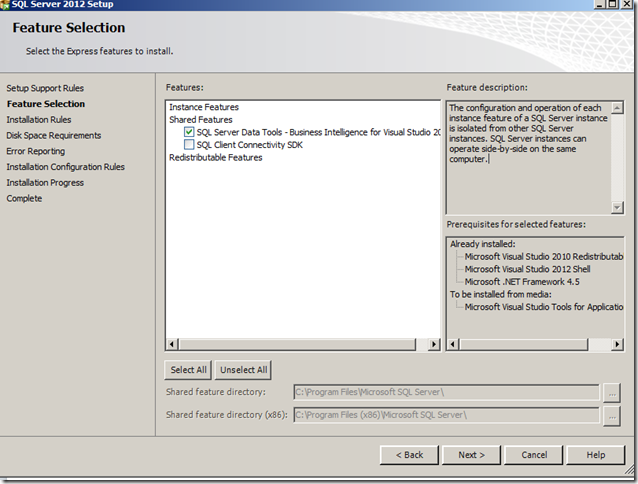Open Installation Rules step
The height and width of the screenshot is (484, 638).
tap(39, 120)
